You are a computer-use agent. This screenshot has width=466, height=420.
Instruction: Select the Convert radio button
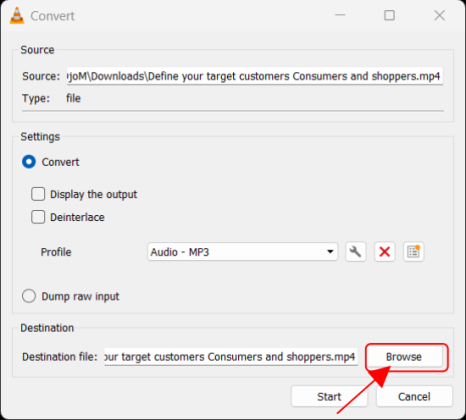[x=29, y=162]
